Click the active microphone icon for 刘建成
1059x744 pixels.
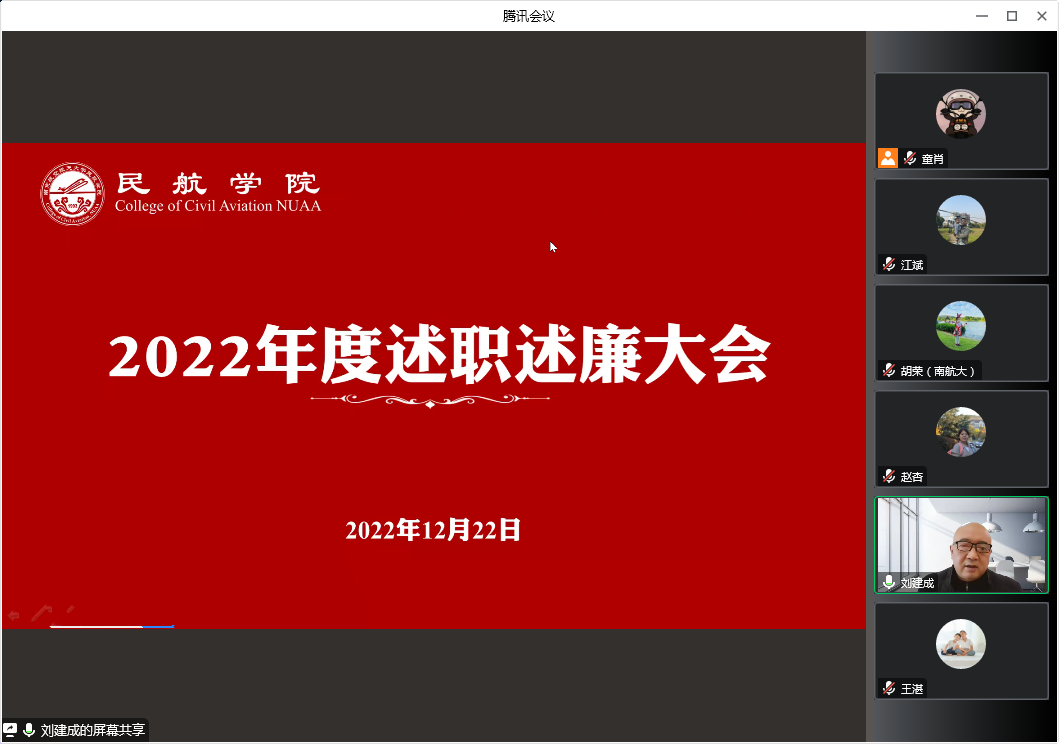(x=888, y=582)
